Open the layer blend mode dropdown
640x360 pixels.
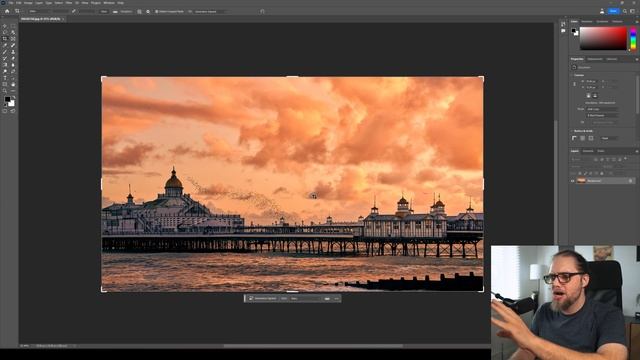[584, 167]
